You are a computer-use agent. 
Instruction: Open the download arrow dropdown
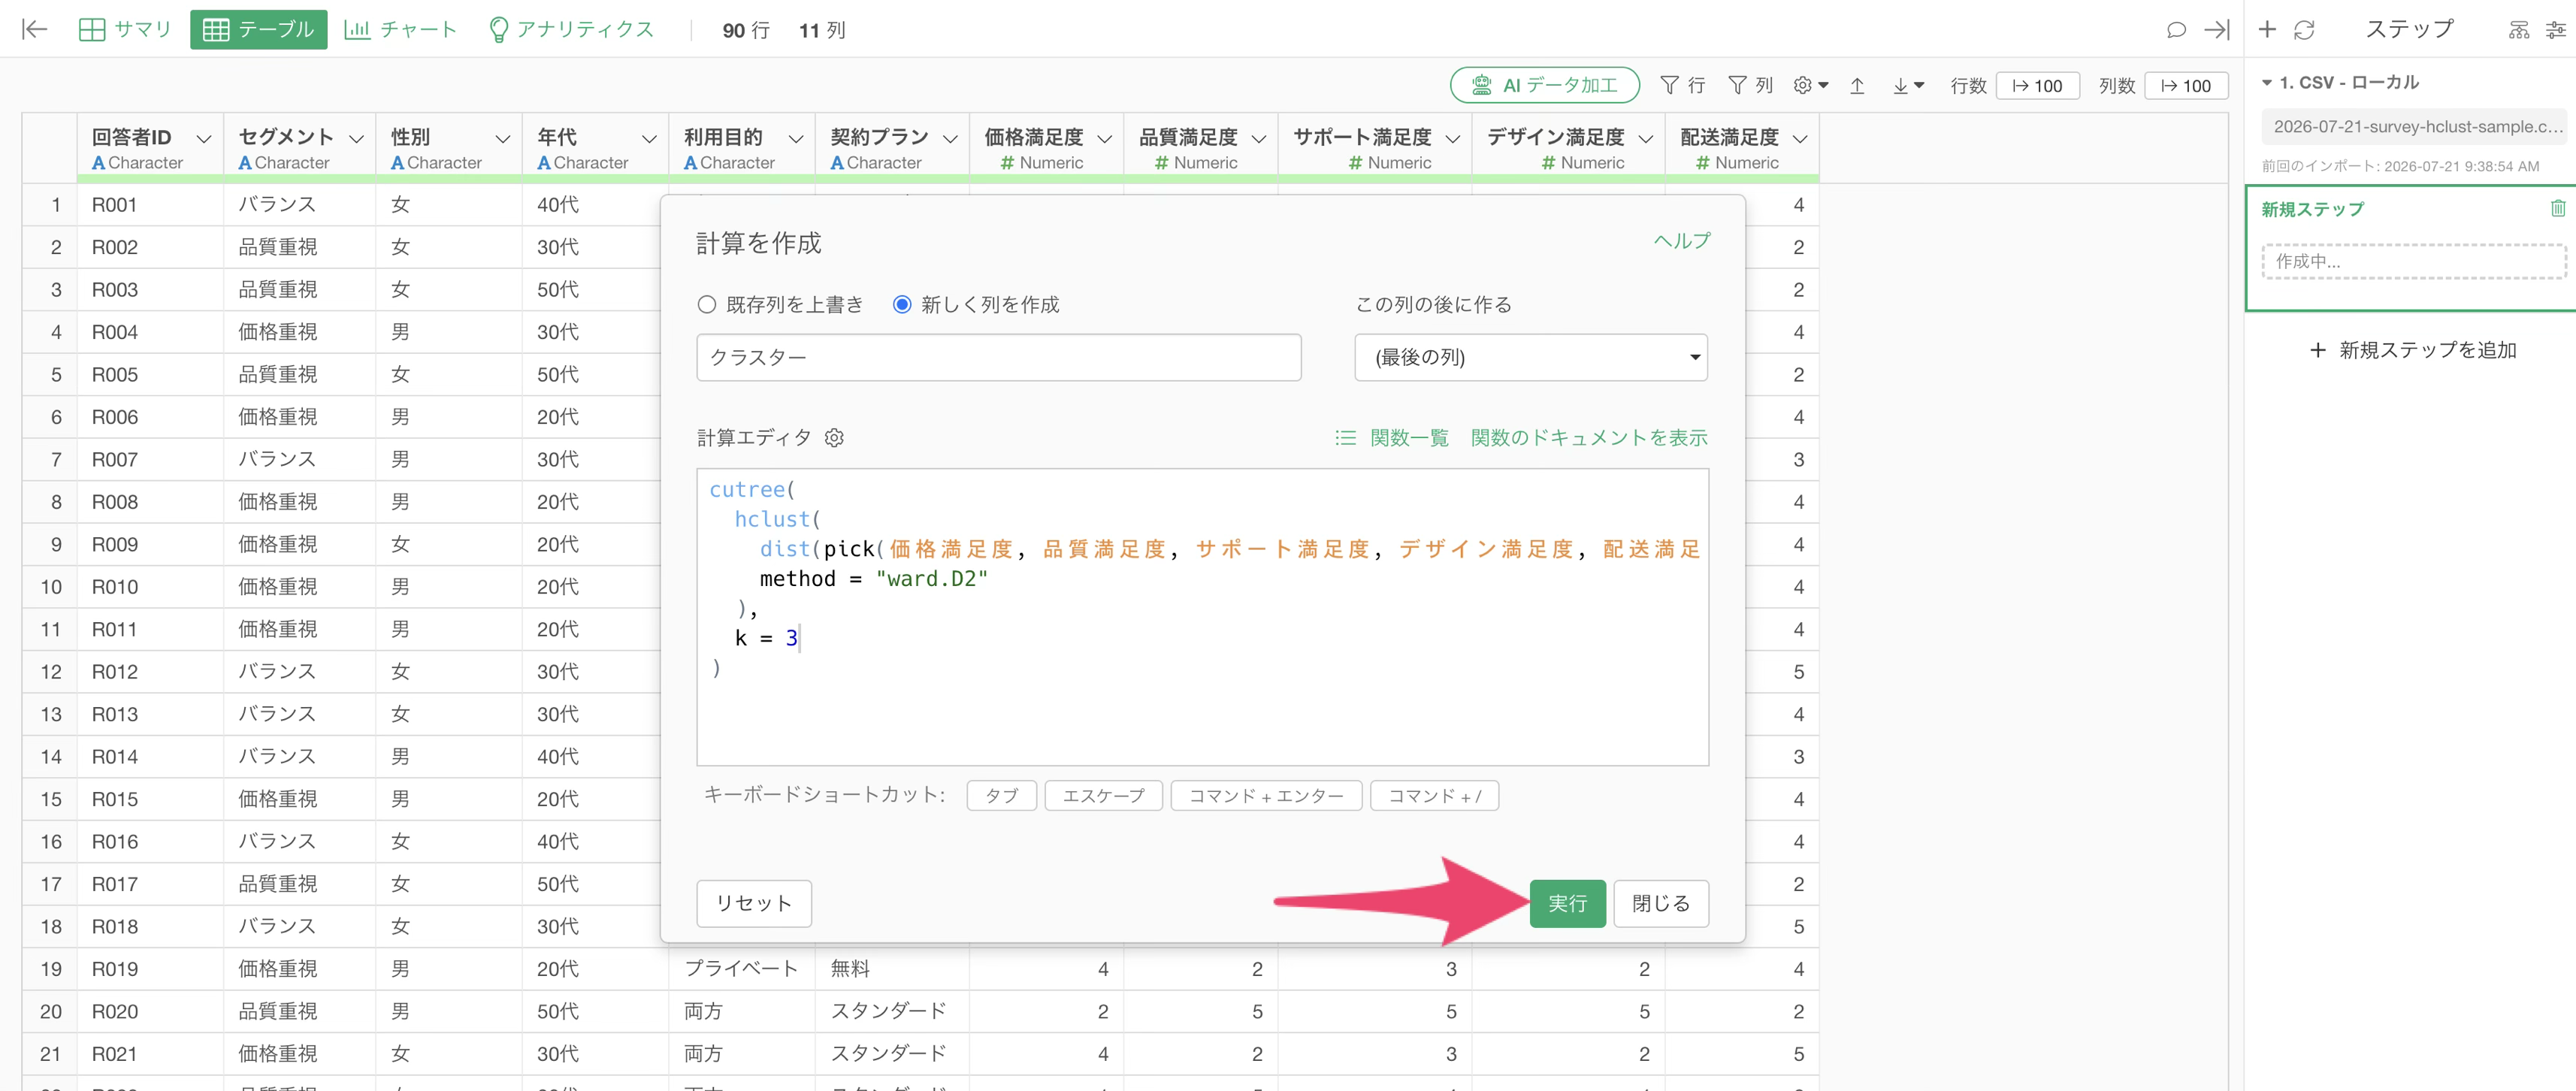(1908, 86)
